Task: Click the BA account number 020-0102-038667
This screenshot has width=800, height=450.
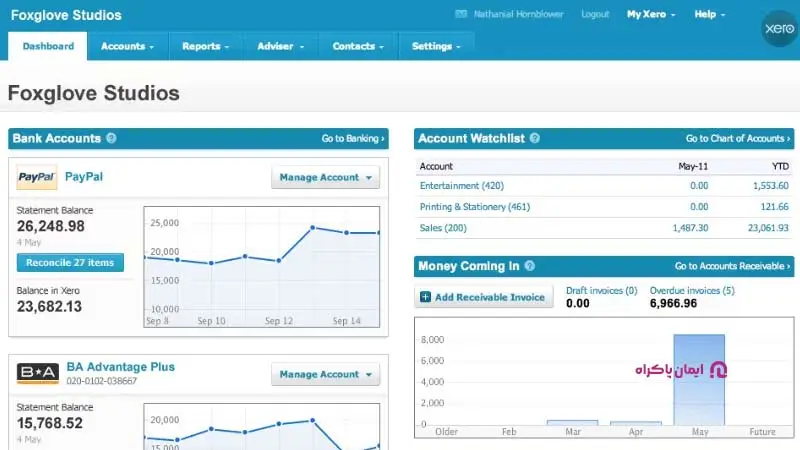Action: pyautogui.click(x=102, y=381)
